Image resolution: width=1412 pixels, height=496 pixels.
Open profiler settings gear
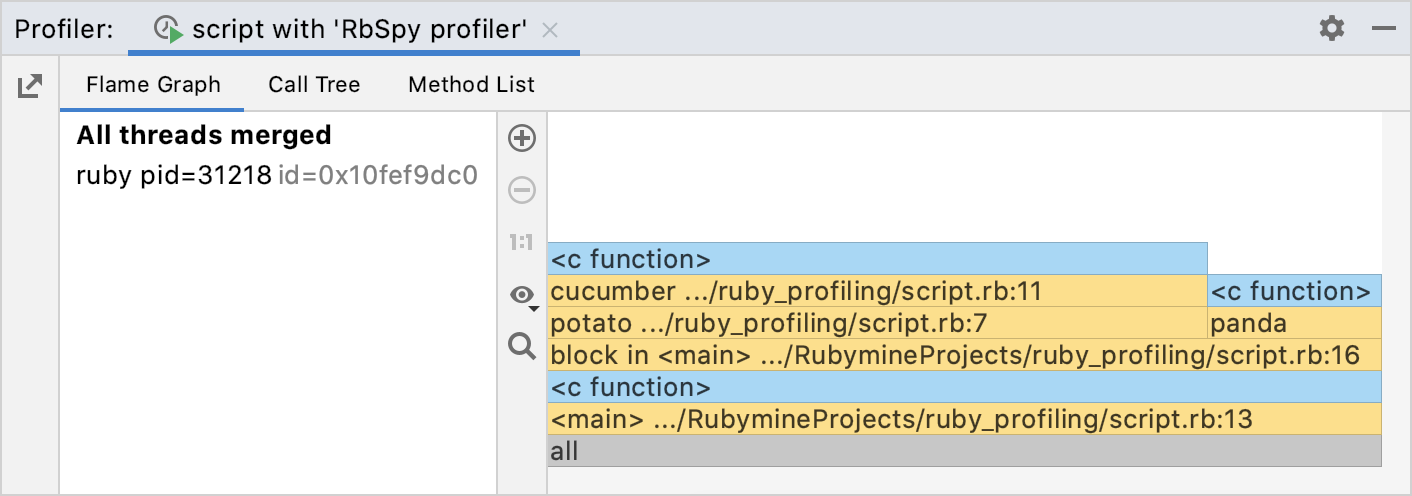pyautogui.click(x=1332, y=29)
